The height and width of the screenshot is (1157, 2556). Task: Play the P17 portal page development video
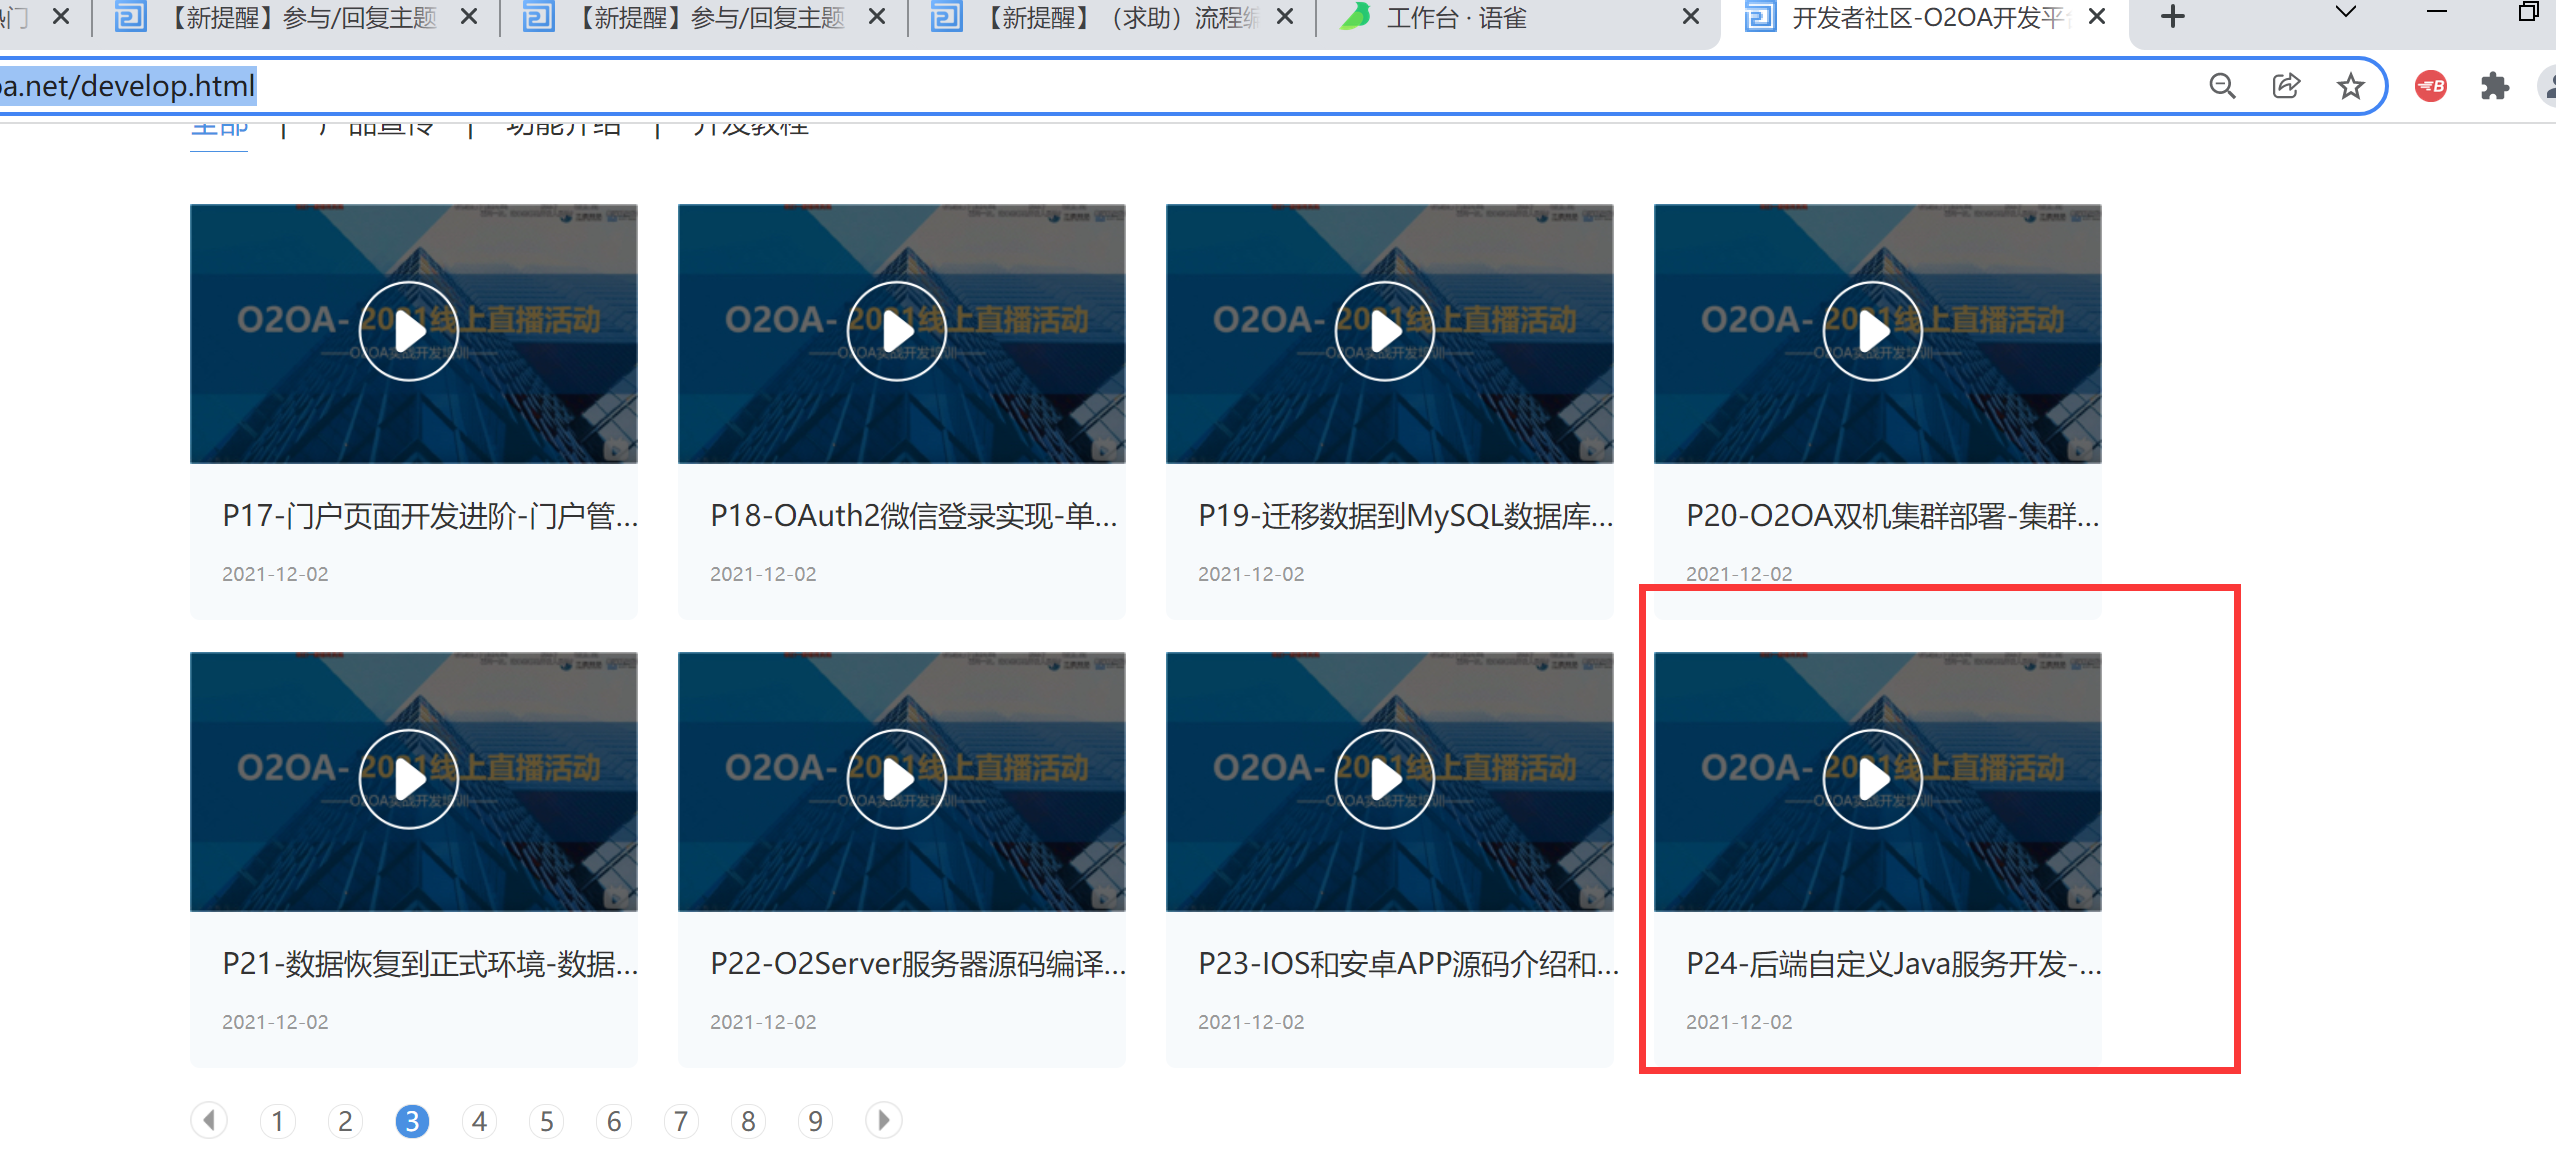[408, 332]
